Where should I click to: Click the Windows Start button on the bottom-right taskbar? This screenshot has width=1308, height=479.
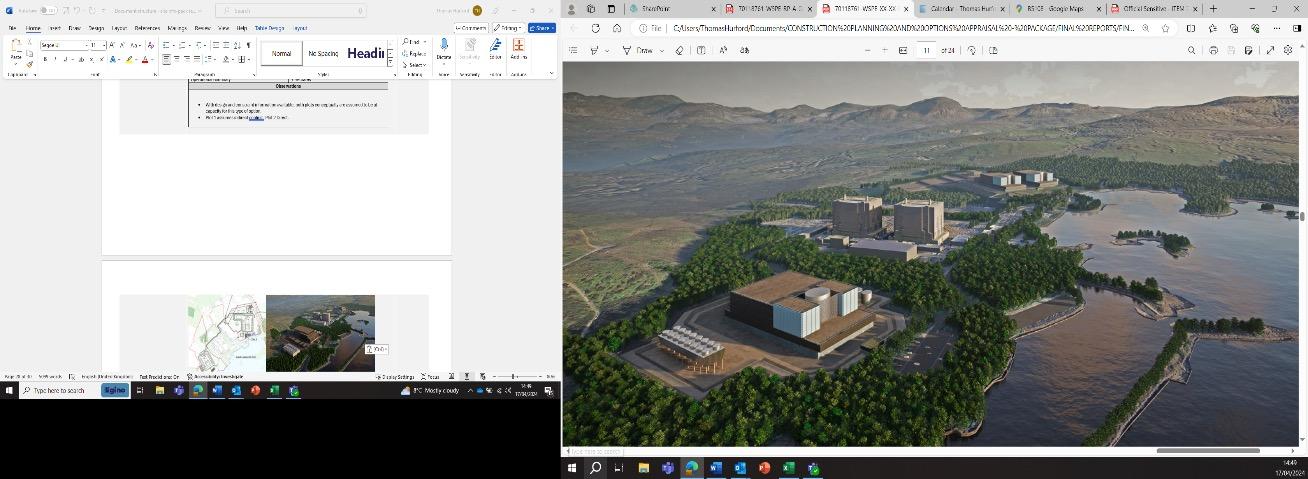tap(573, 467)
